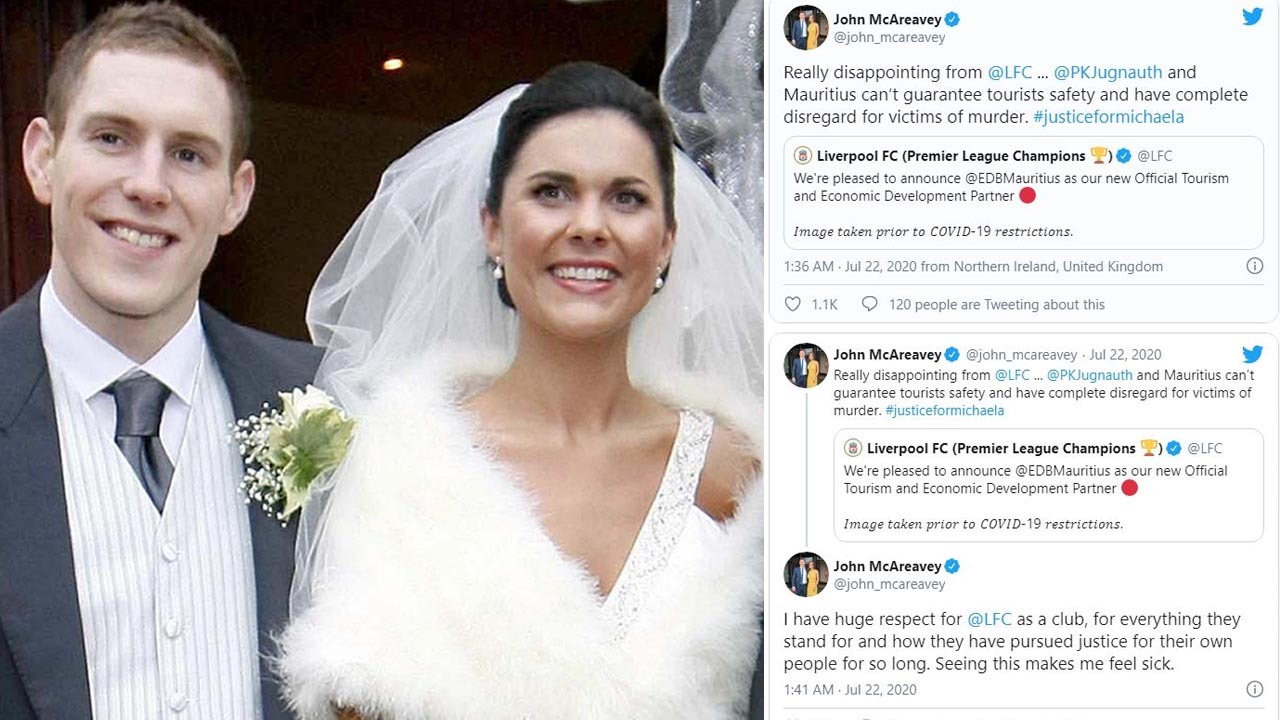Click John McAreavey's avatar in the top tweet

(805, 28)
